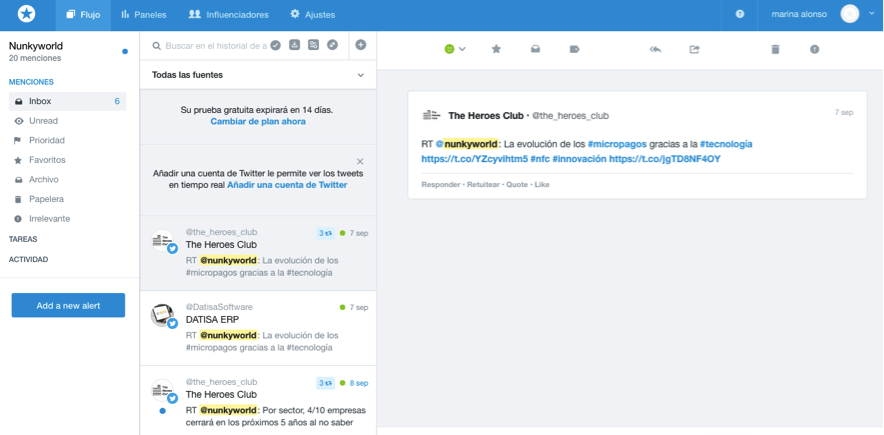Expand the Todas las fuentes dropdown
This screenshot has width=884, height=435.
coord(258,75)
